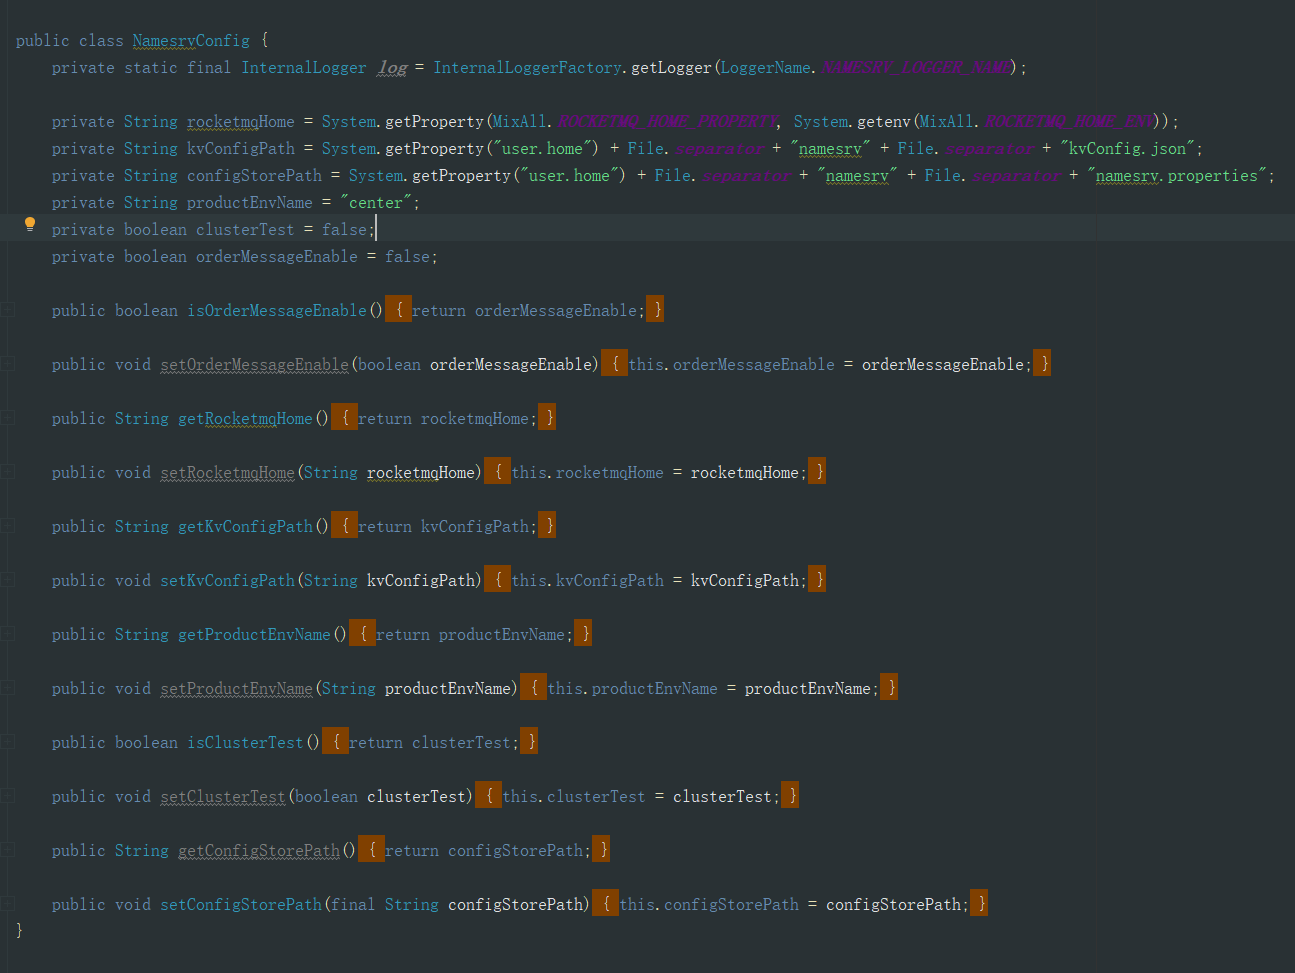This screenshot has height=973, width=1295.
Task: Click folded closing brace after 'return clusterTest;'
Action: [x=529, y=742]
